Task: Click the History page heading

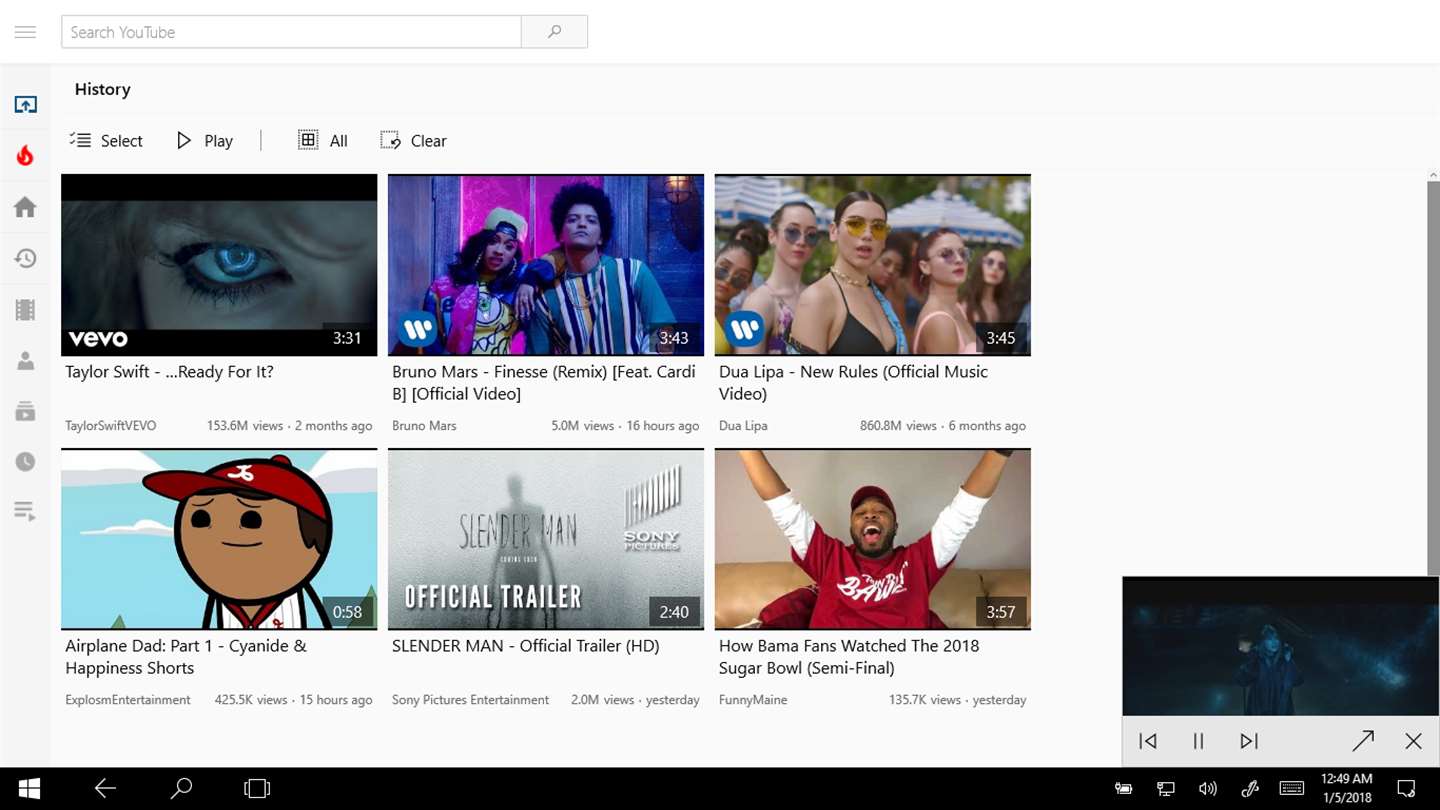Action: click(x=103, y=89)
